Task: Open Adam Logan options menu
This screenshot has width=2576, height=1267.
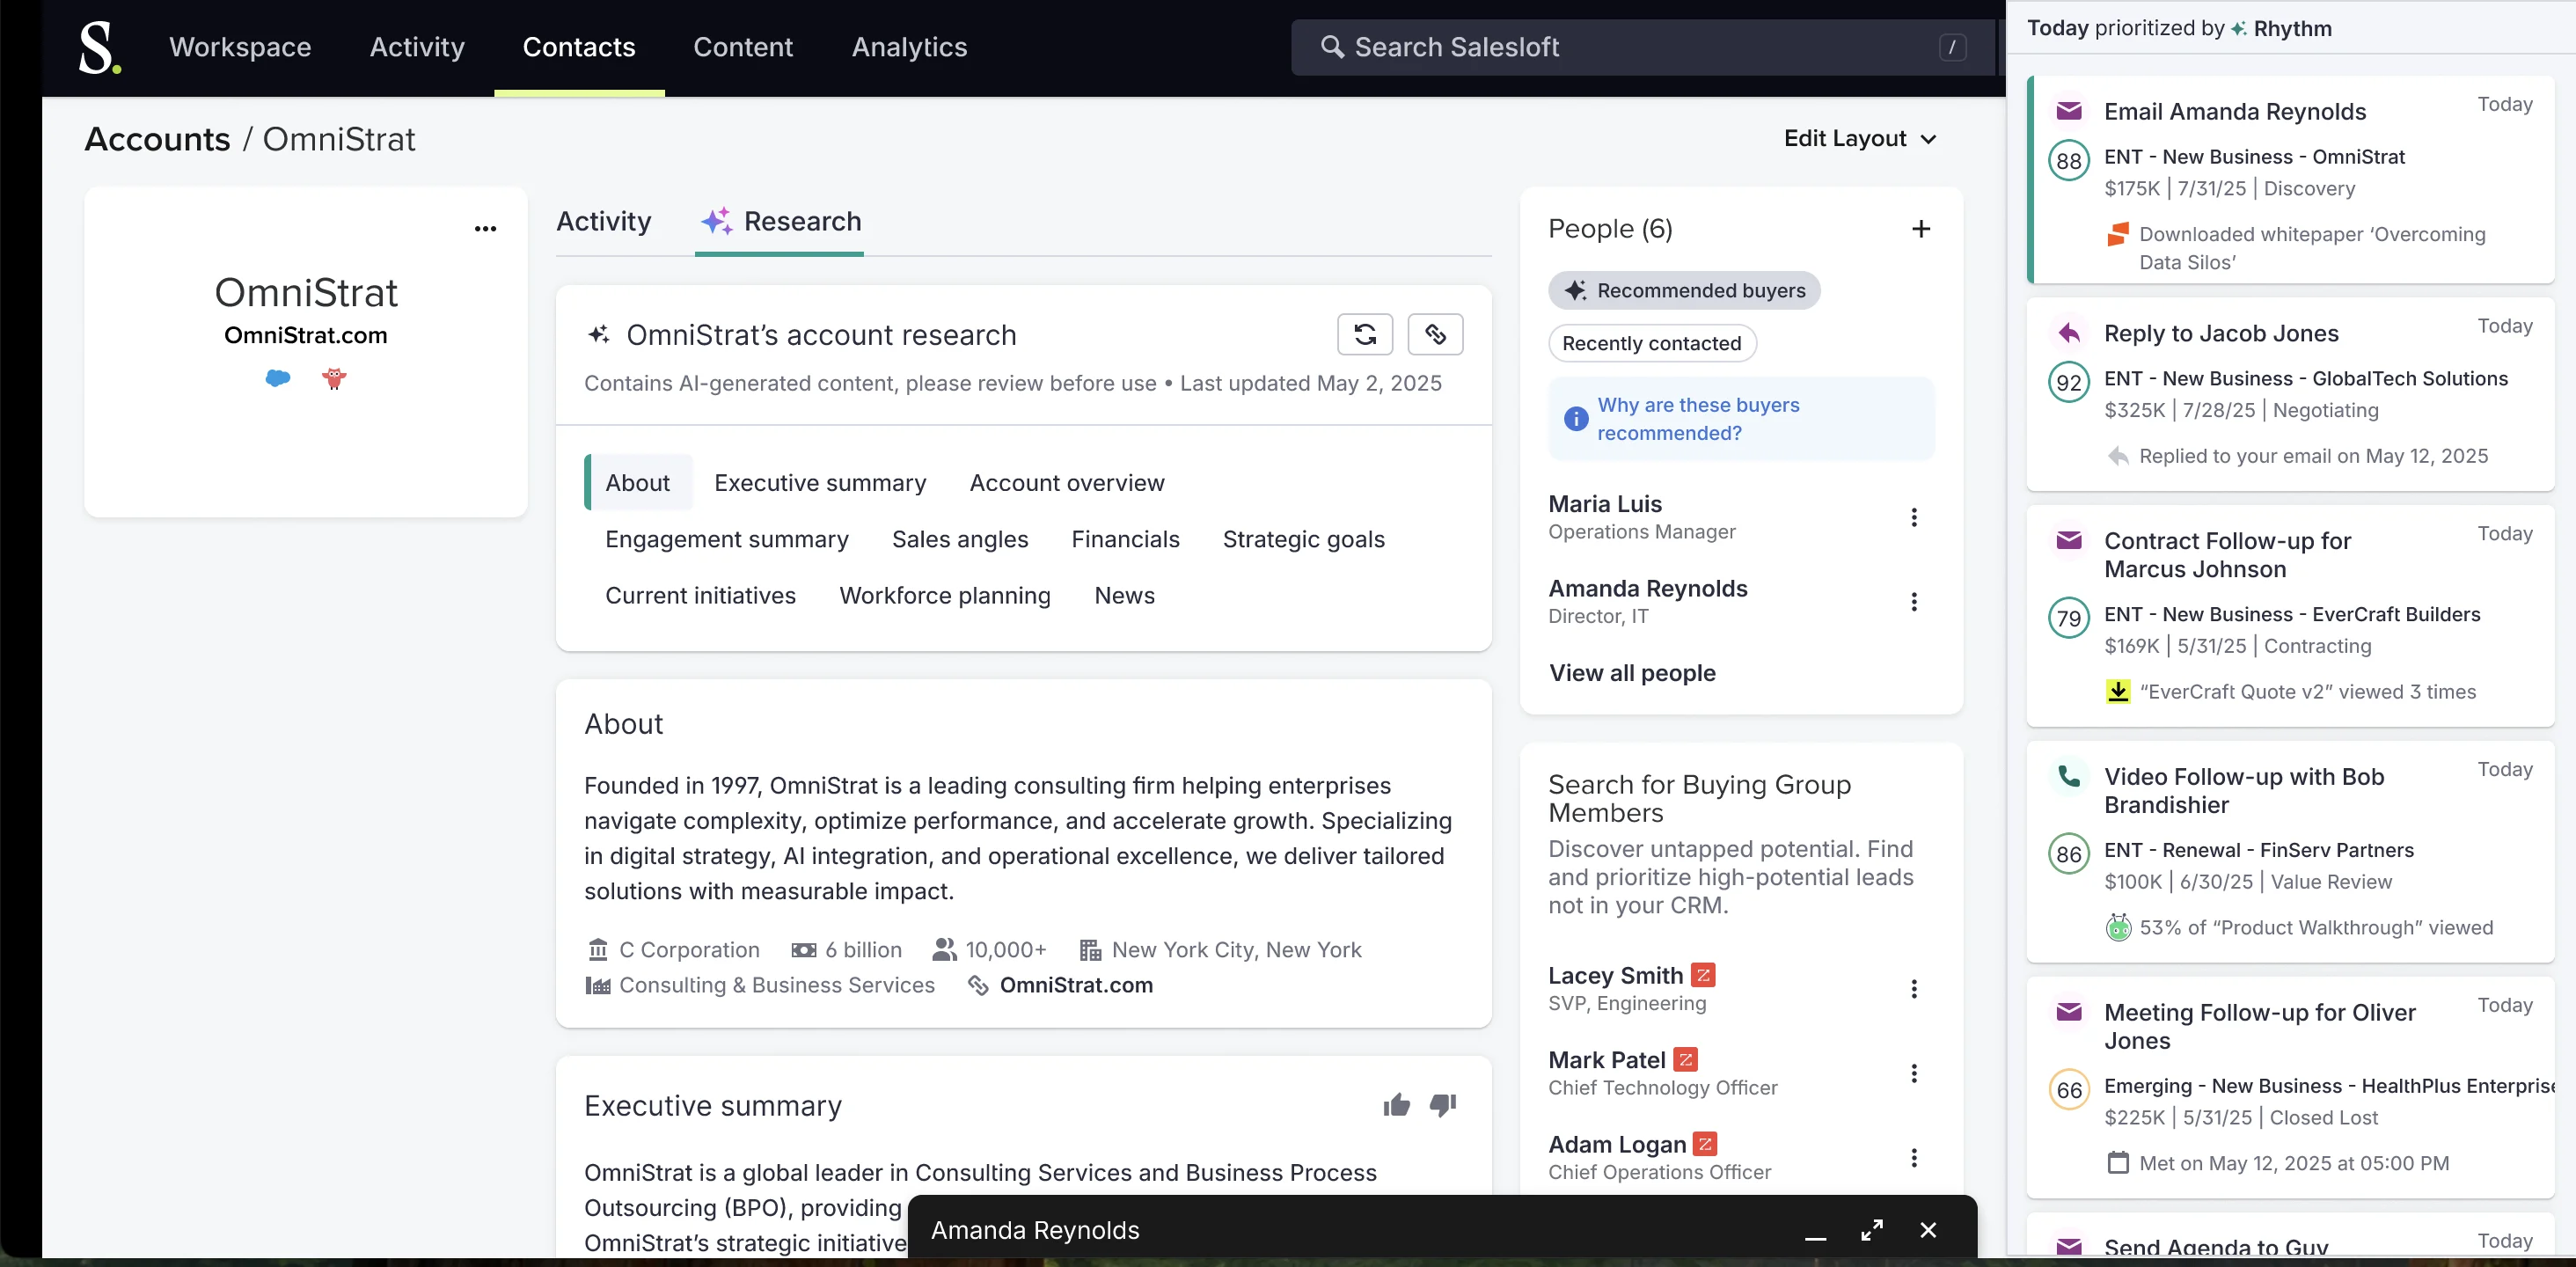Action: point(1914,1158)
